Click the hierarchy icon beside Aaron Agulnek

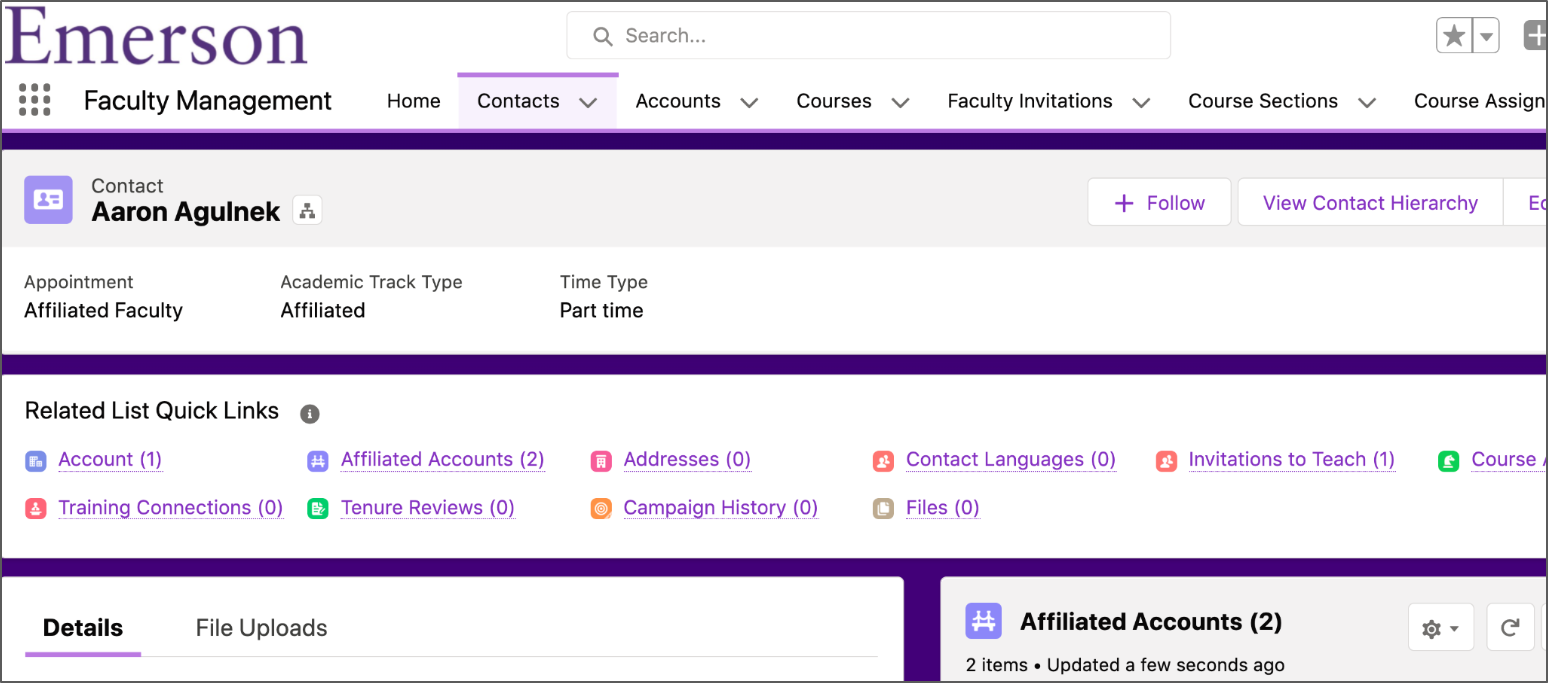pyautogui.click(x=307, y=211)
